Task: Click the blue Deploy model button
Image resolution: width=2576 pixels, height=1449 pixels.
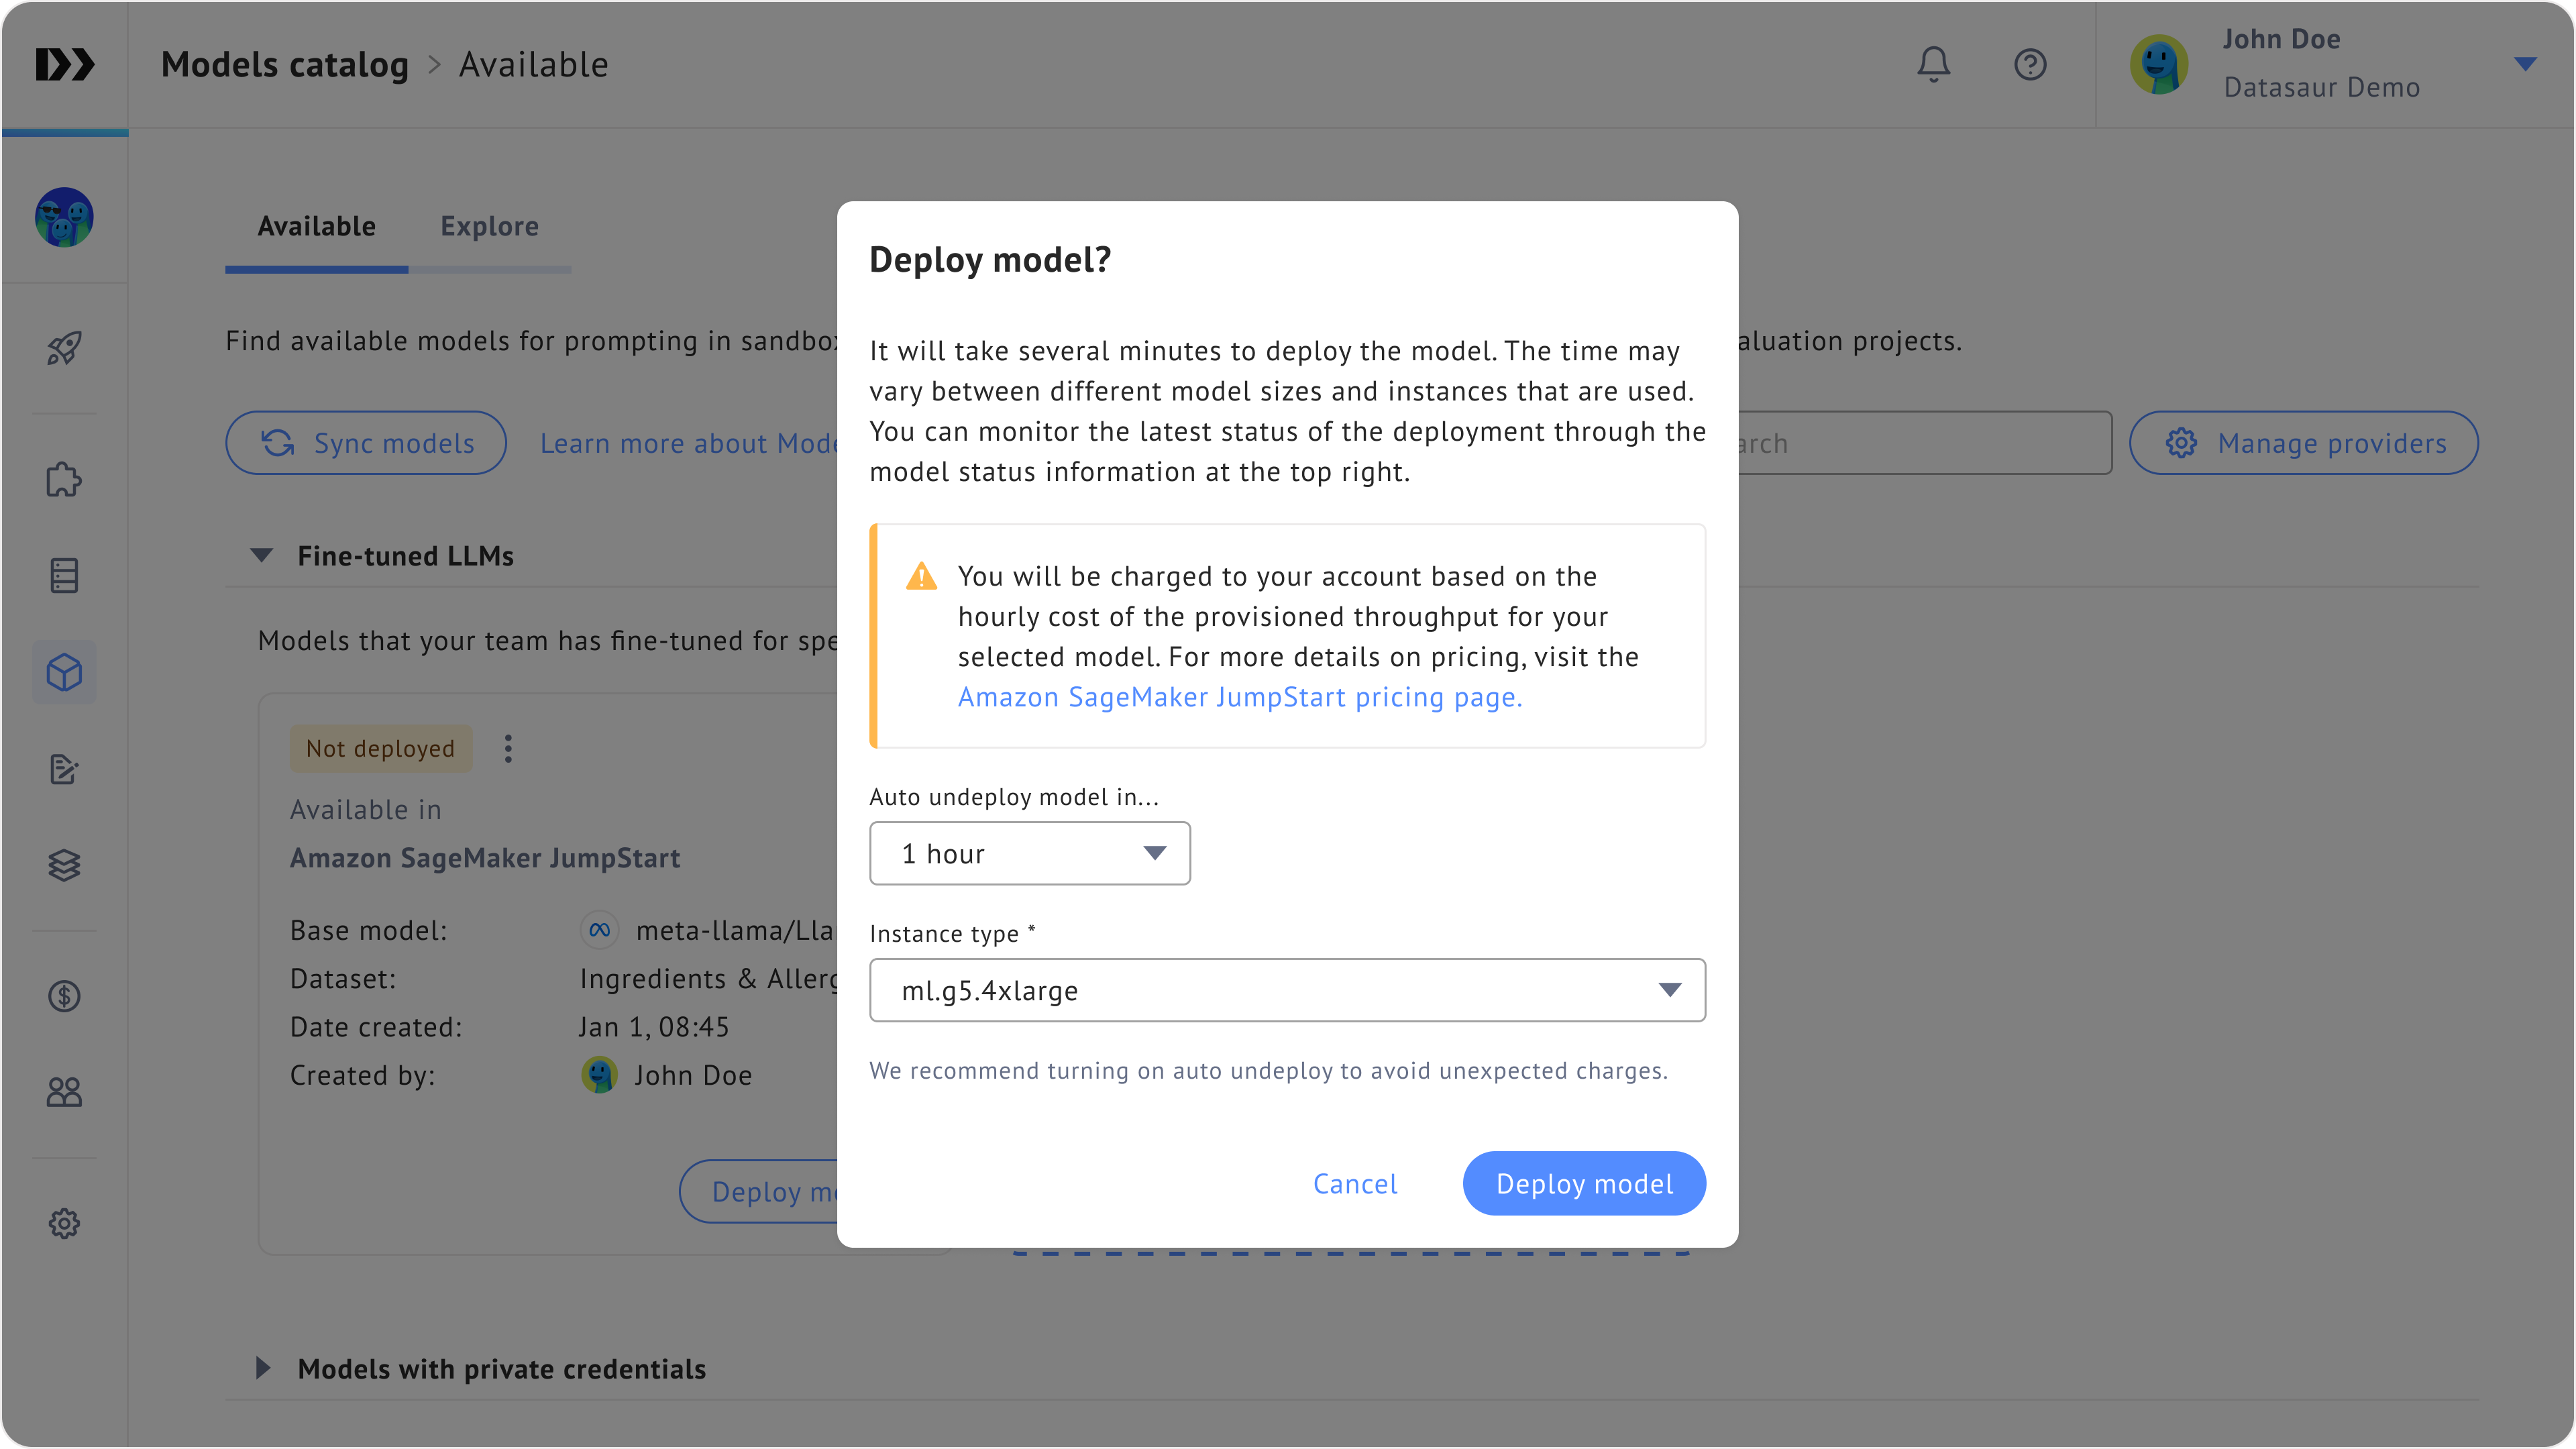Action: pos(1583,1184)
